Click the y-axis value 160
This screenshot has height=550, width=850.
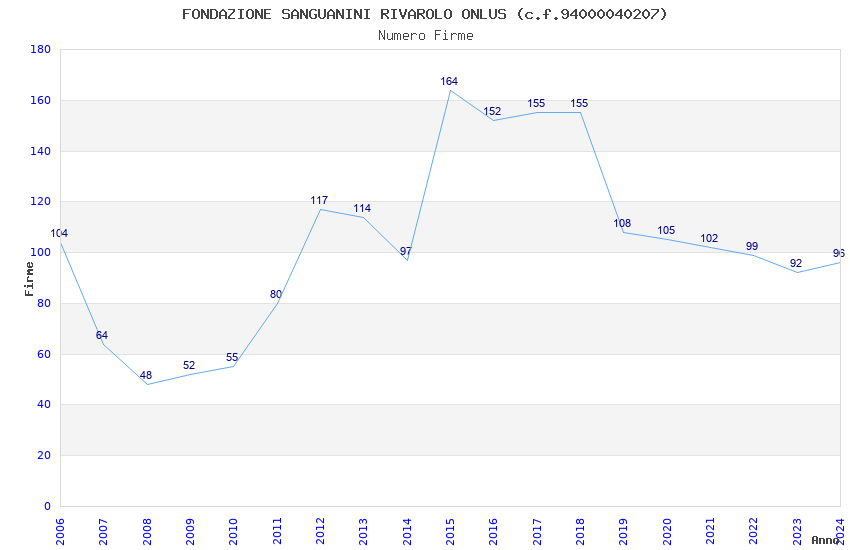pos(41,100)
